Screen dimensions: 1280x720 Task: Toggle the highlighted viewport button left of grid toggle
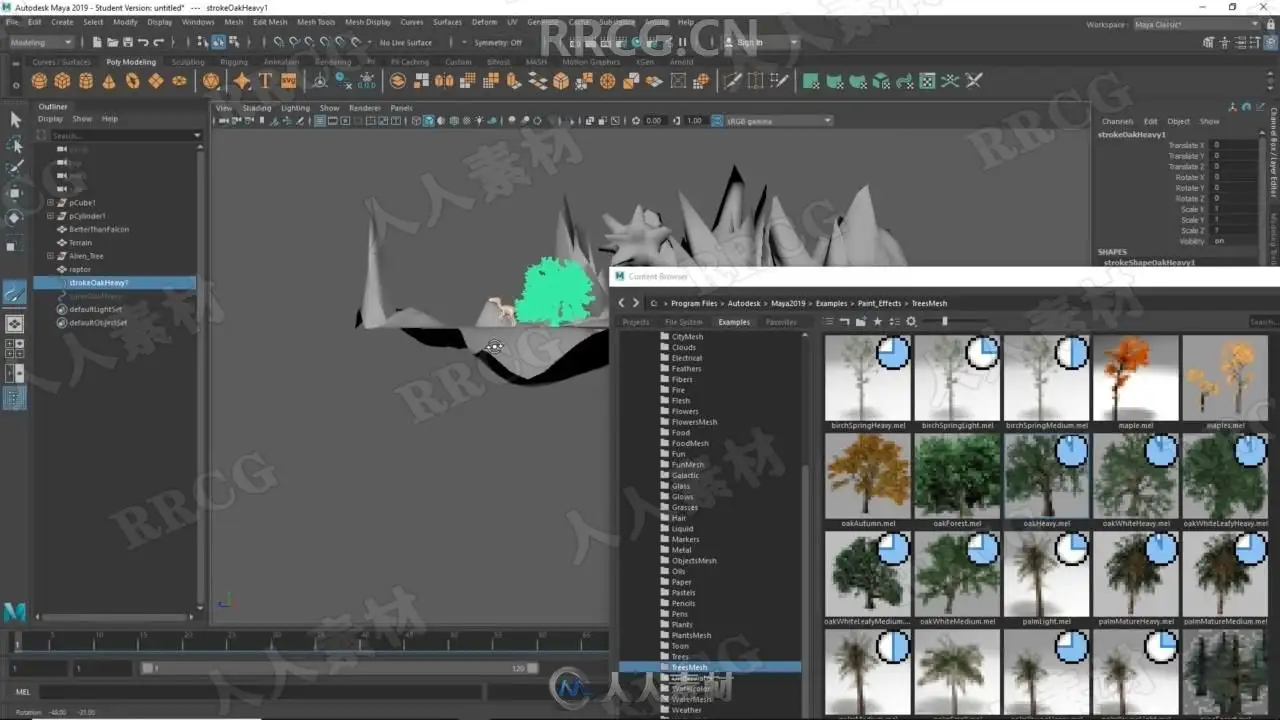click(319, 121)
